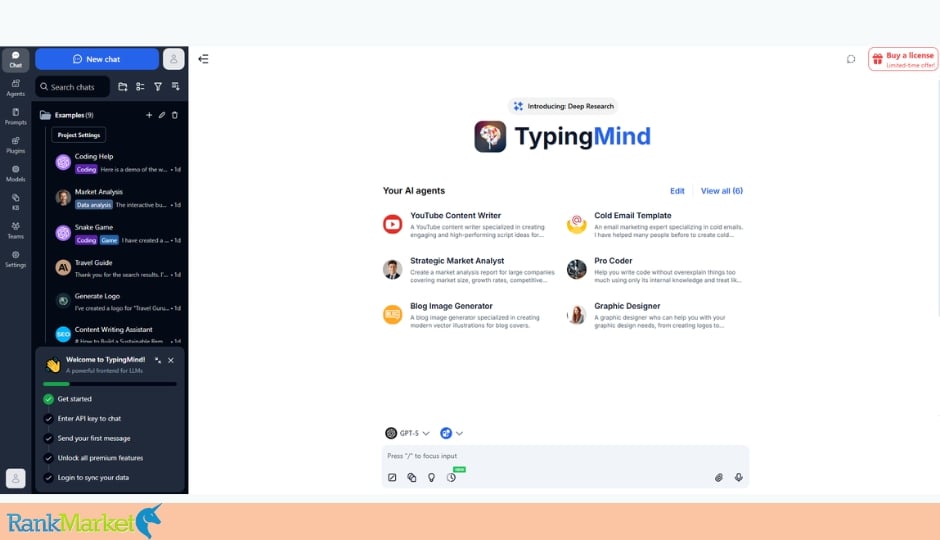Click the clock icon with new badge
This screenshot has height=540, width=940.
coord(451,477)
